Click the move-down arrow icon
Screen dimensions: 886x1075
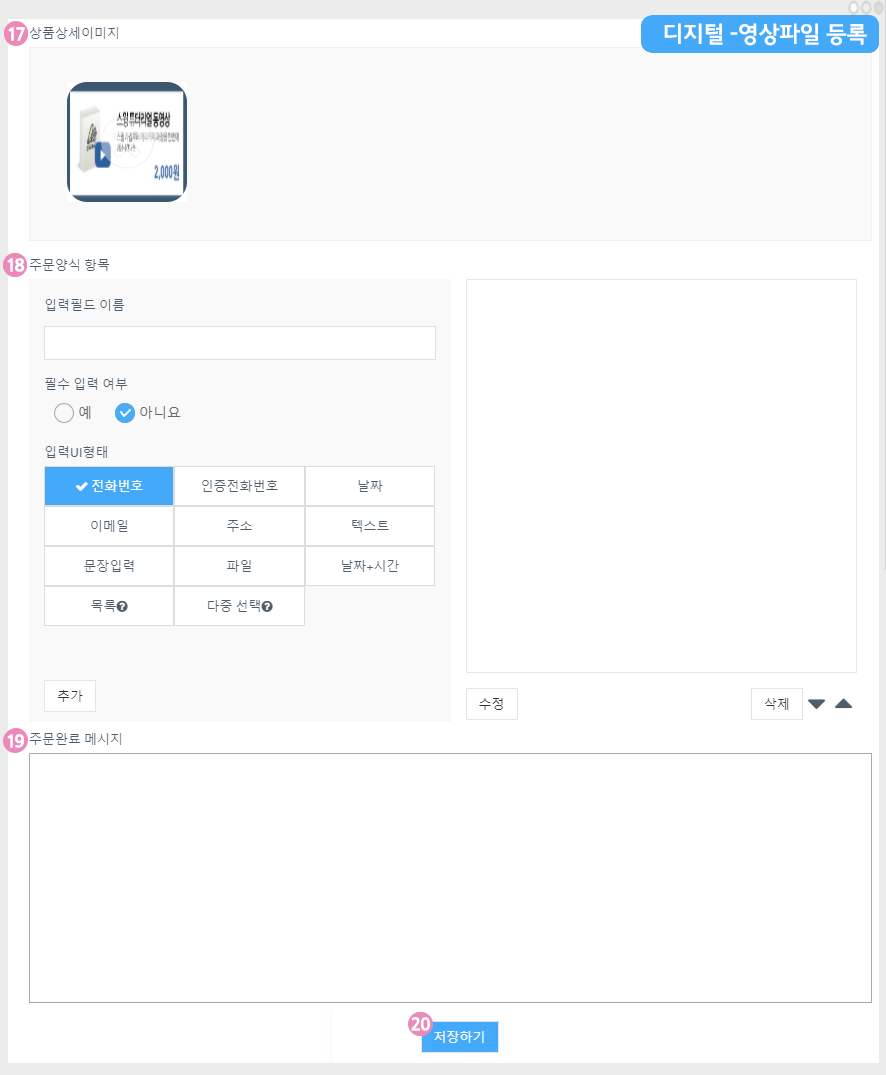click(816, 704)
